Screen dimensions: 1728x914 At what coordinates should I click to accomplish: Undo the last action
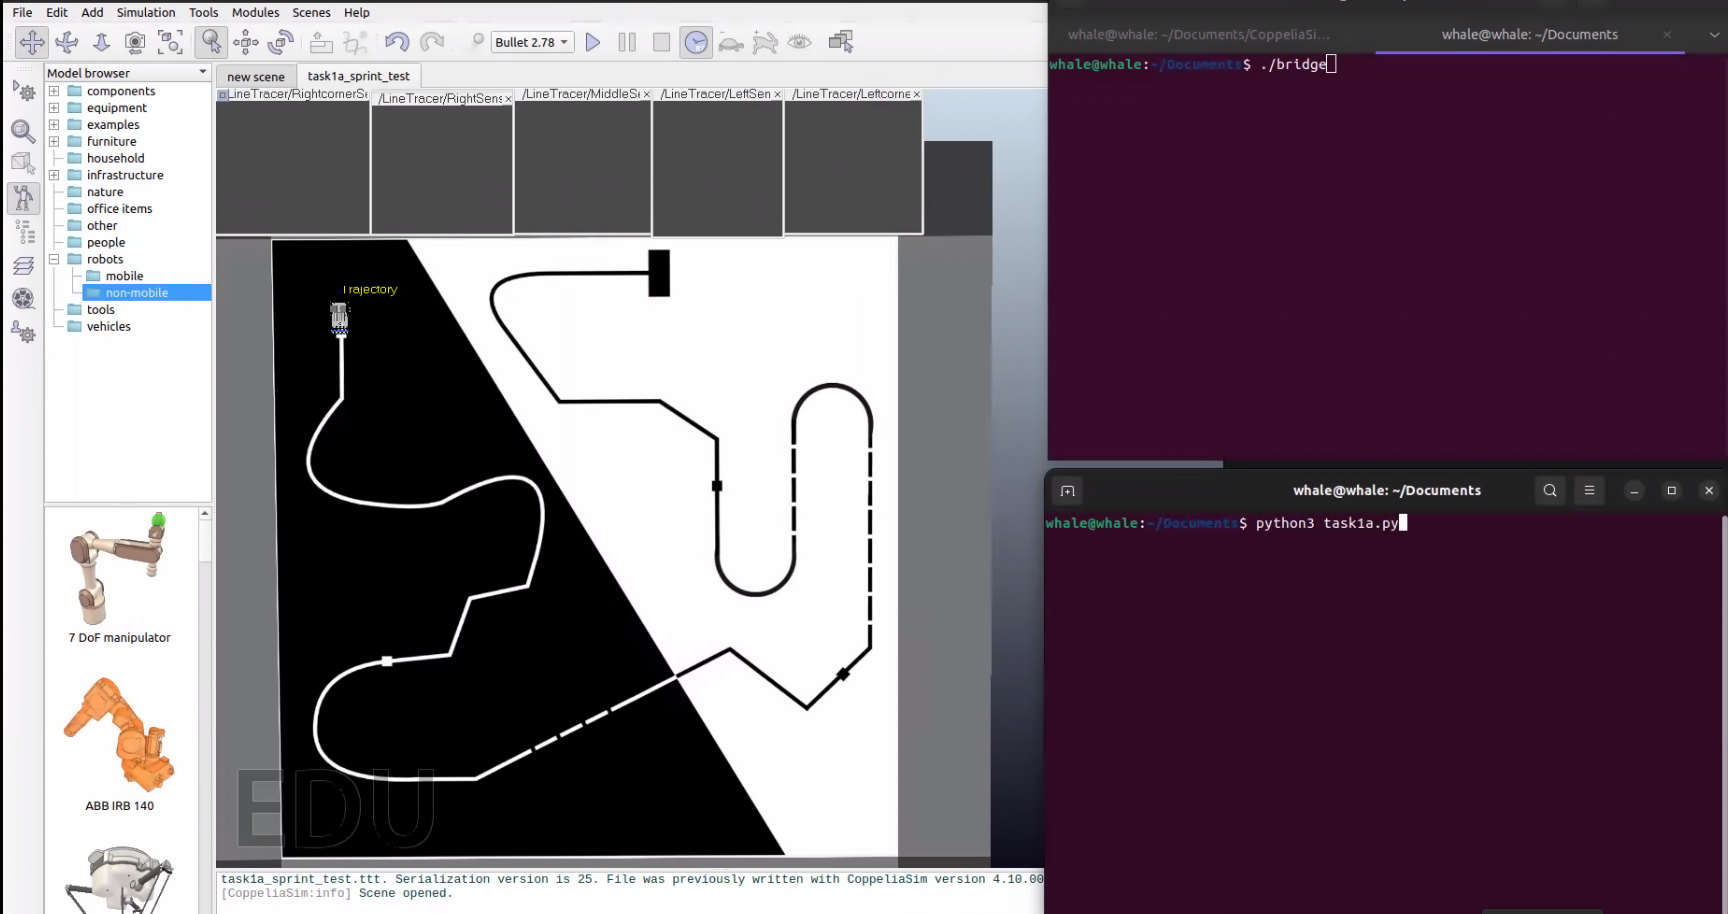397,42
